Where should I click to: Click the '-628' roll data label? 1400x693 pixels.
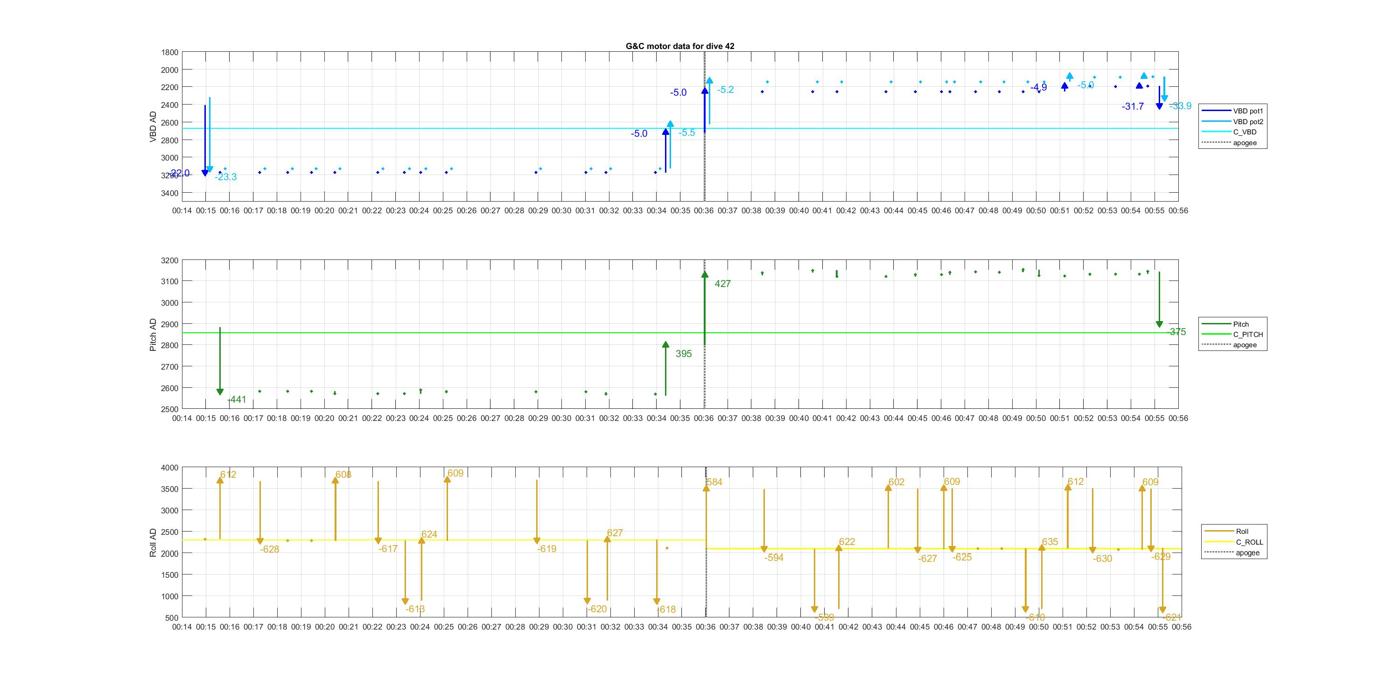[270, 549]
